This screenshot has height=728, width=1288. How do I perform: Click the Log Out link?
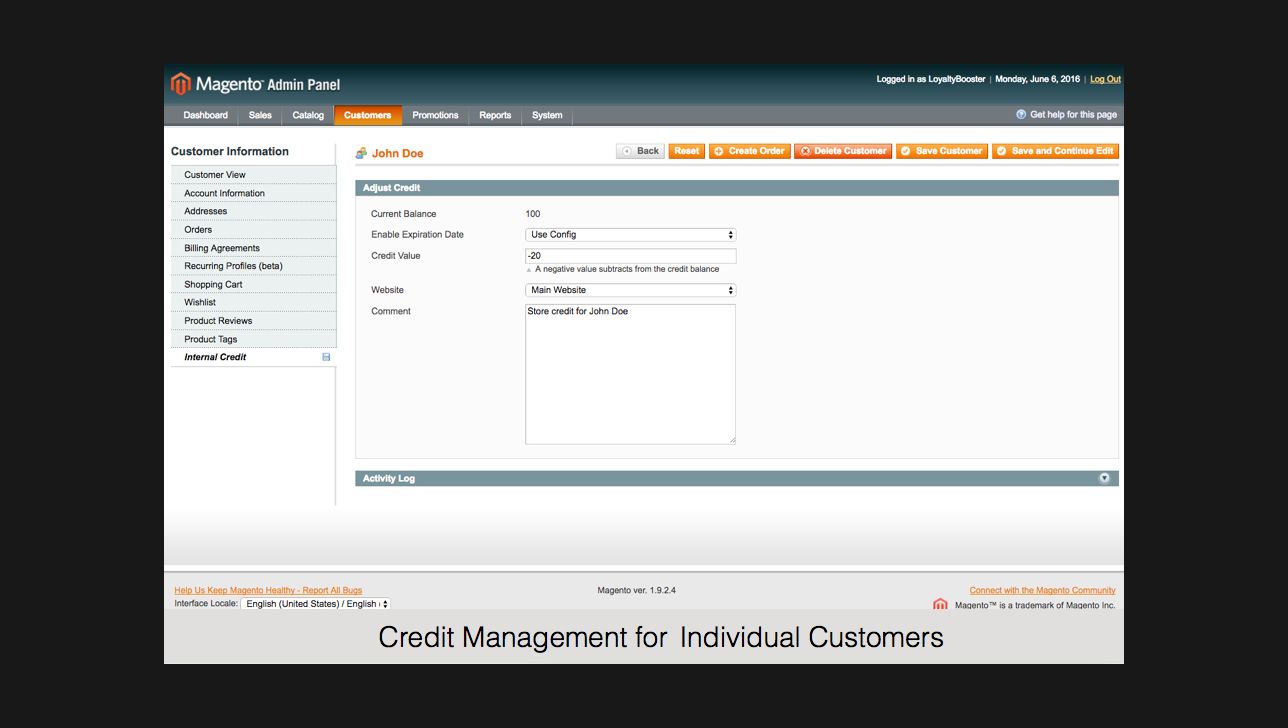tap(1105, 79)
